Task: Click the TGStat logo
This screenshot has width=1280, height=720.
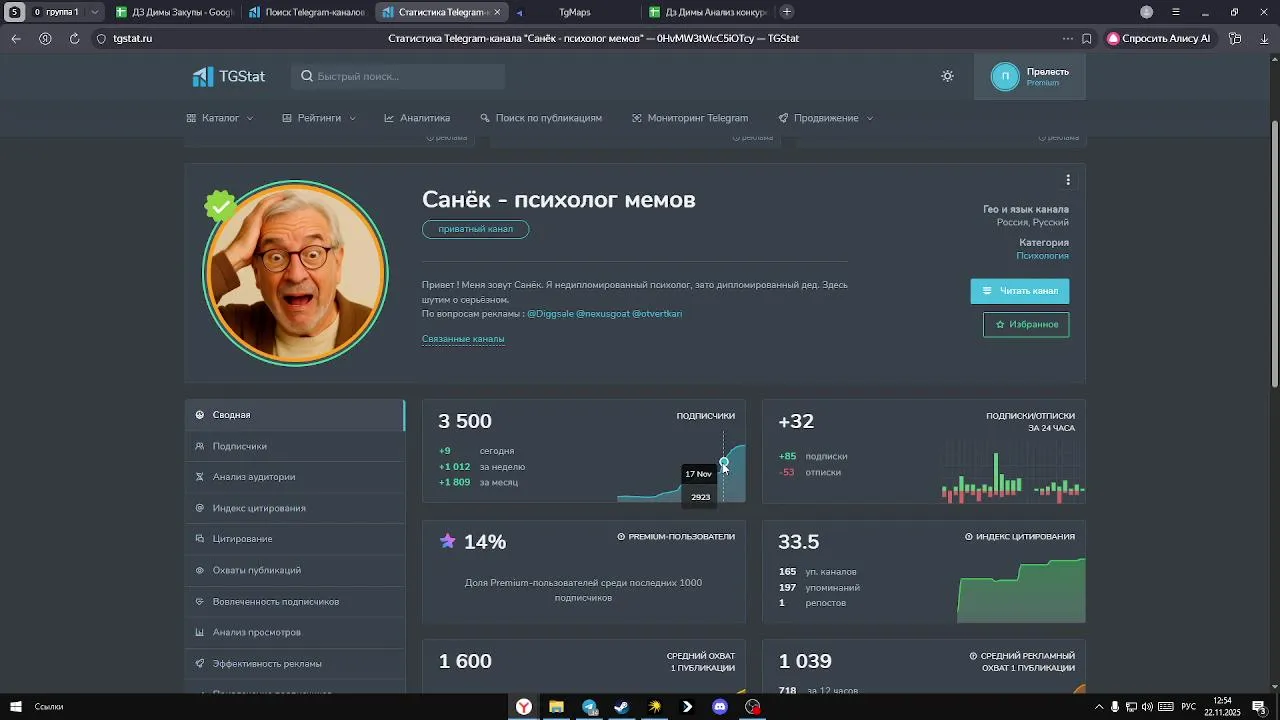Action: tap(229, 76)
